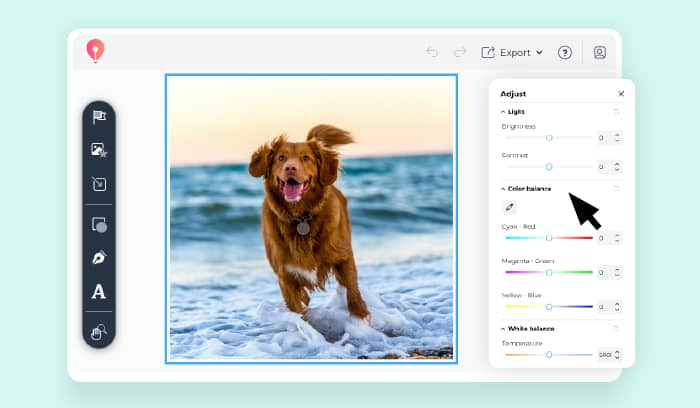Viewport: 700px width, 408px height.
Task: Reset the Light section
Action: (617, 112)
